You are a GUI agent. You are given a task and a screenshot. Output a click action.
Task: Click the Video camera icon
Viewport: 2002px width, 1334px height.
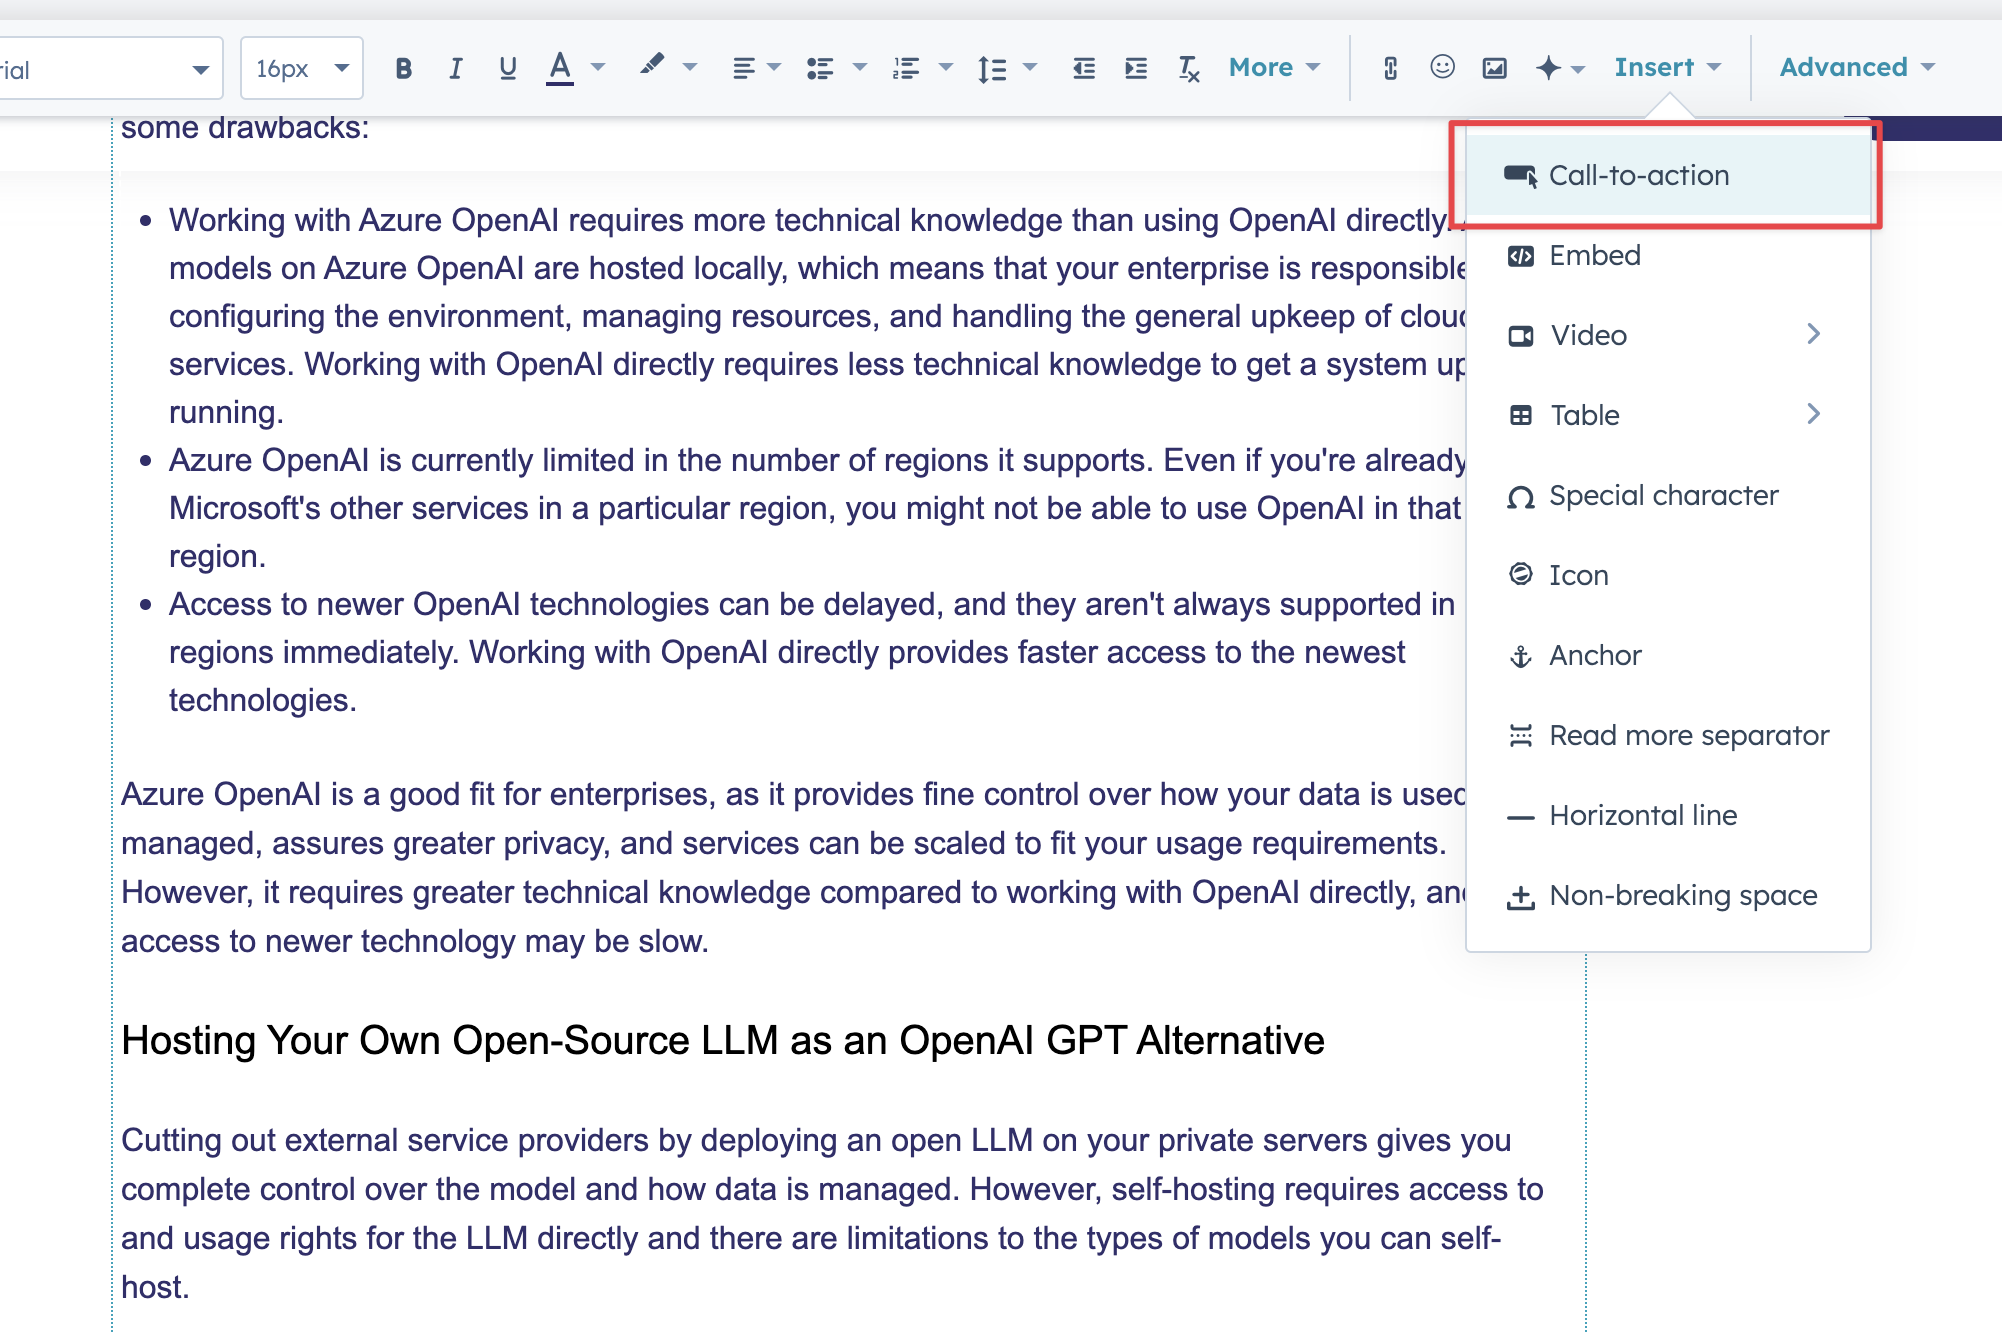[x=1520, y=336]
